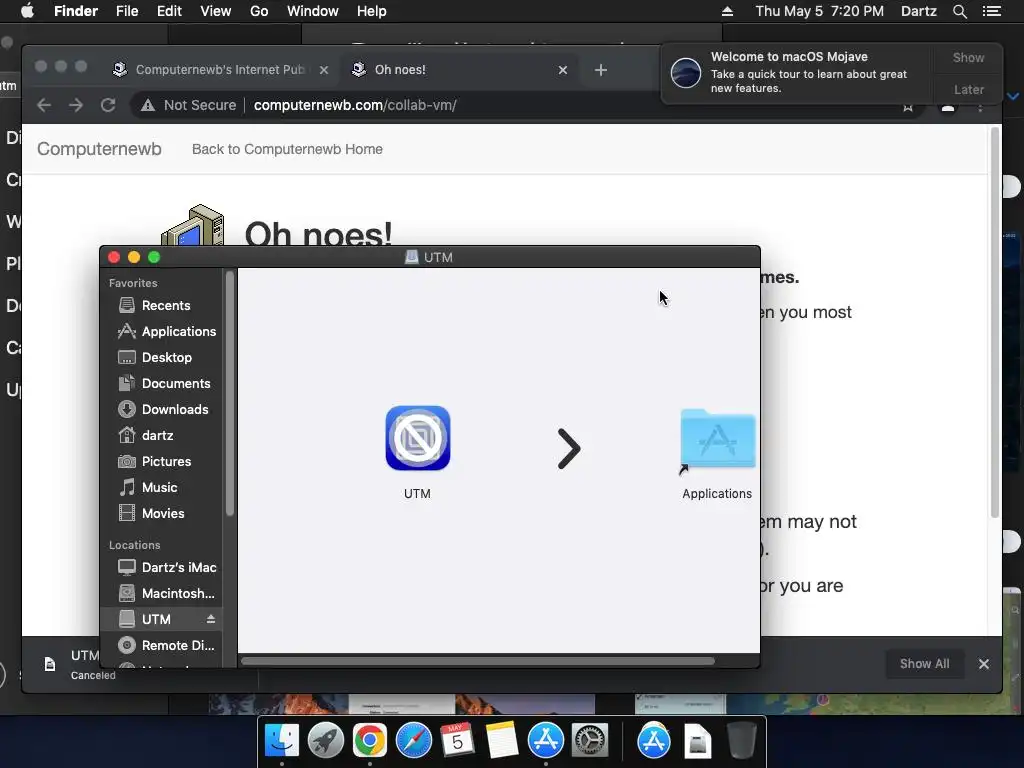The width and height of the screenshot is (1024, 768).
Task: Close the Oh noes! tab
Action: click(562, 70)
